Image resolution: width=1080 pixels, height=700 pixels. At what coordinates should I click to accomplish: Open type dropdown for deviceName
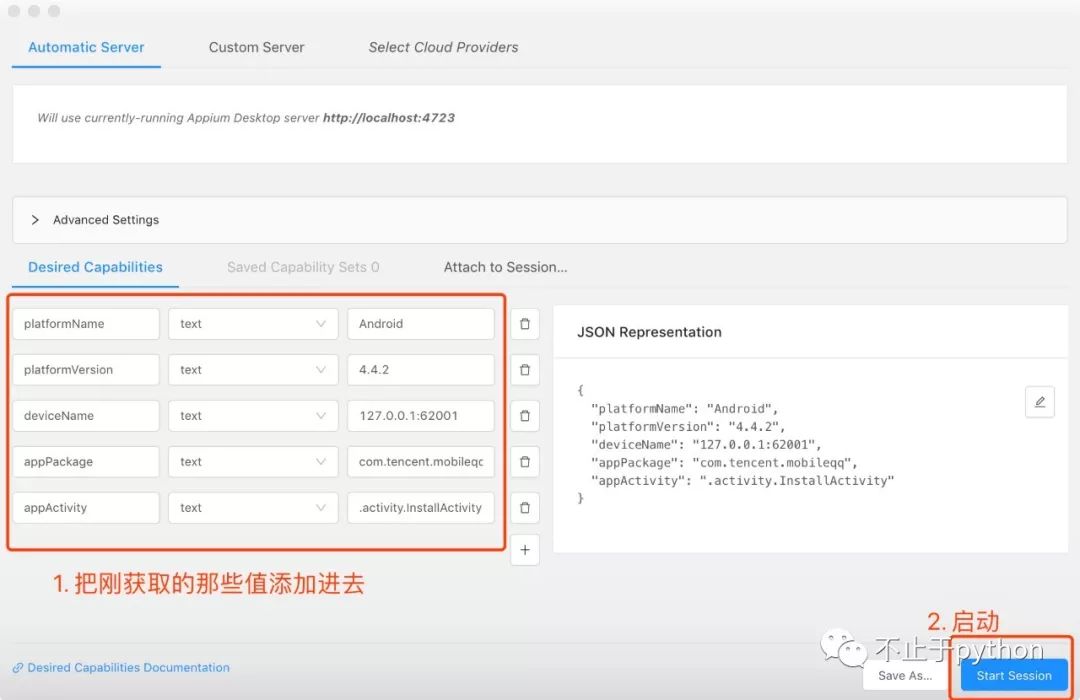point(253,416)
